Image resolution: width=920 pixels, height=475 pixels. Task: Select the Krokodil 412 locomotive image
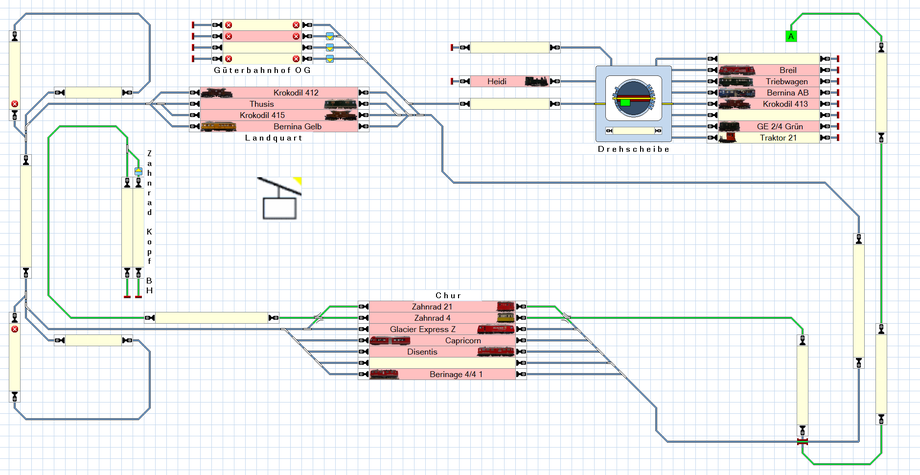[x=217, y=93]
